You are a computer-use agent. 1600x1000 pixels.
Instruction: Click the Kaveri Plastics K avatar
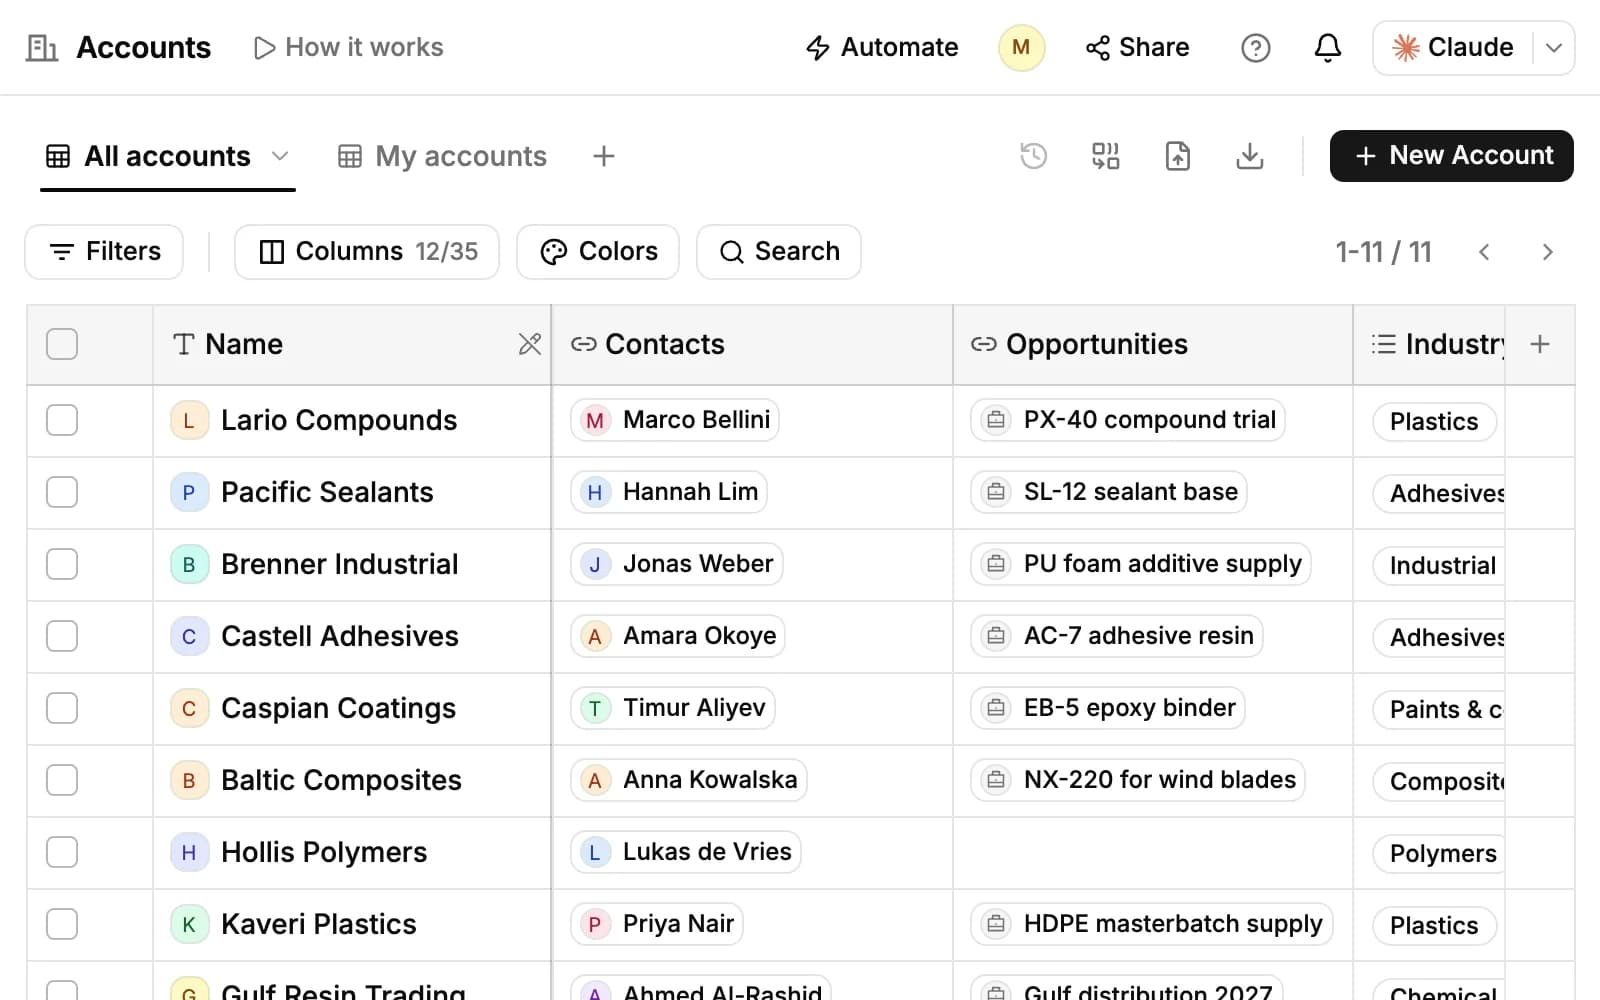189,924
